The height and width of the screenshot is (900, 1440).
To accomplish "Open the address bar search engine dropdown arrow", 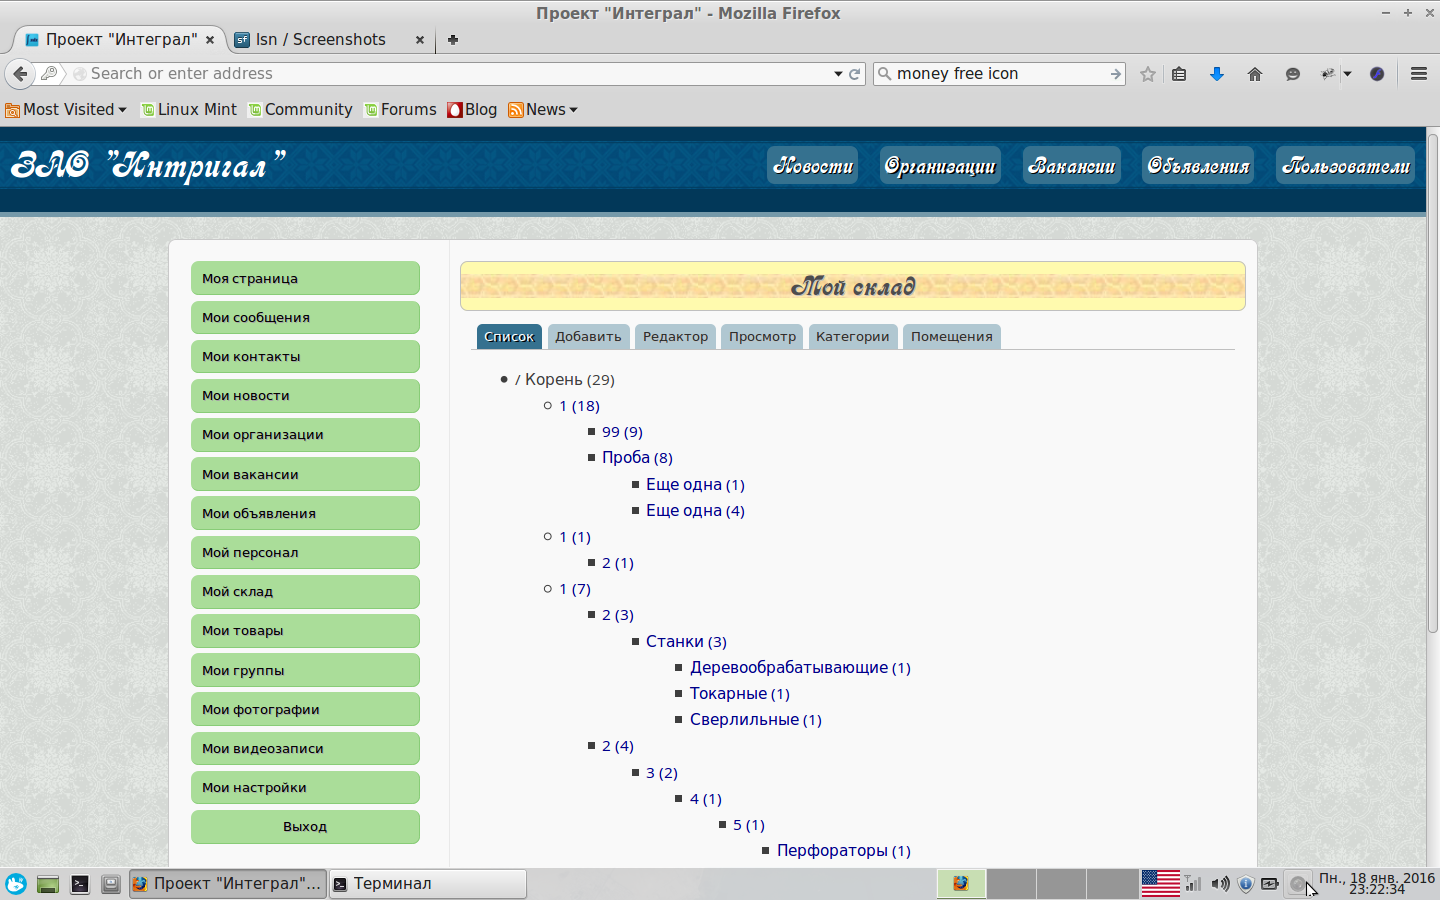I will point(838,73).
